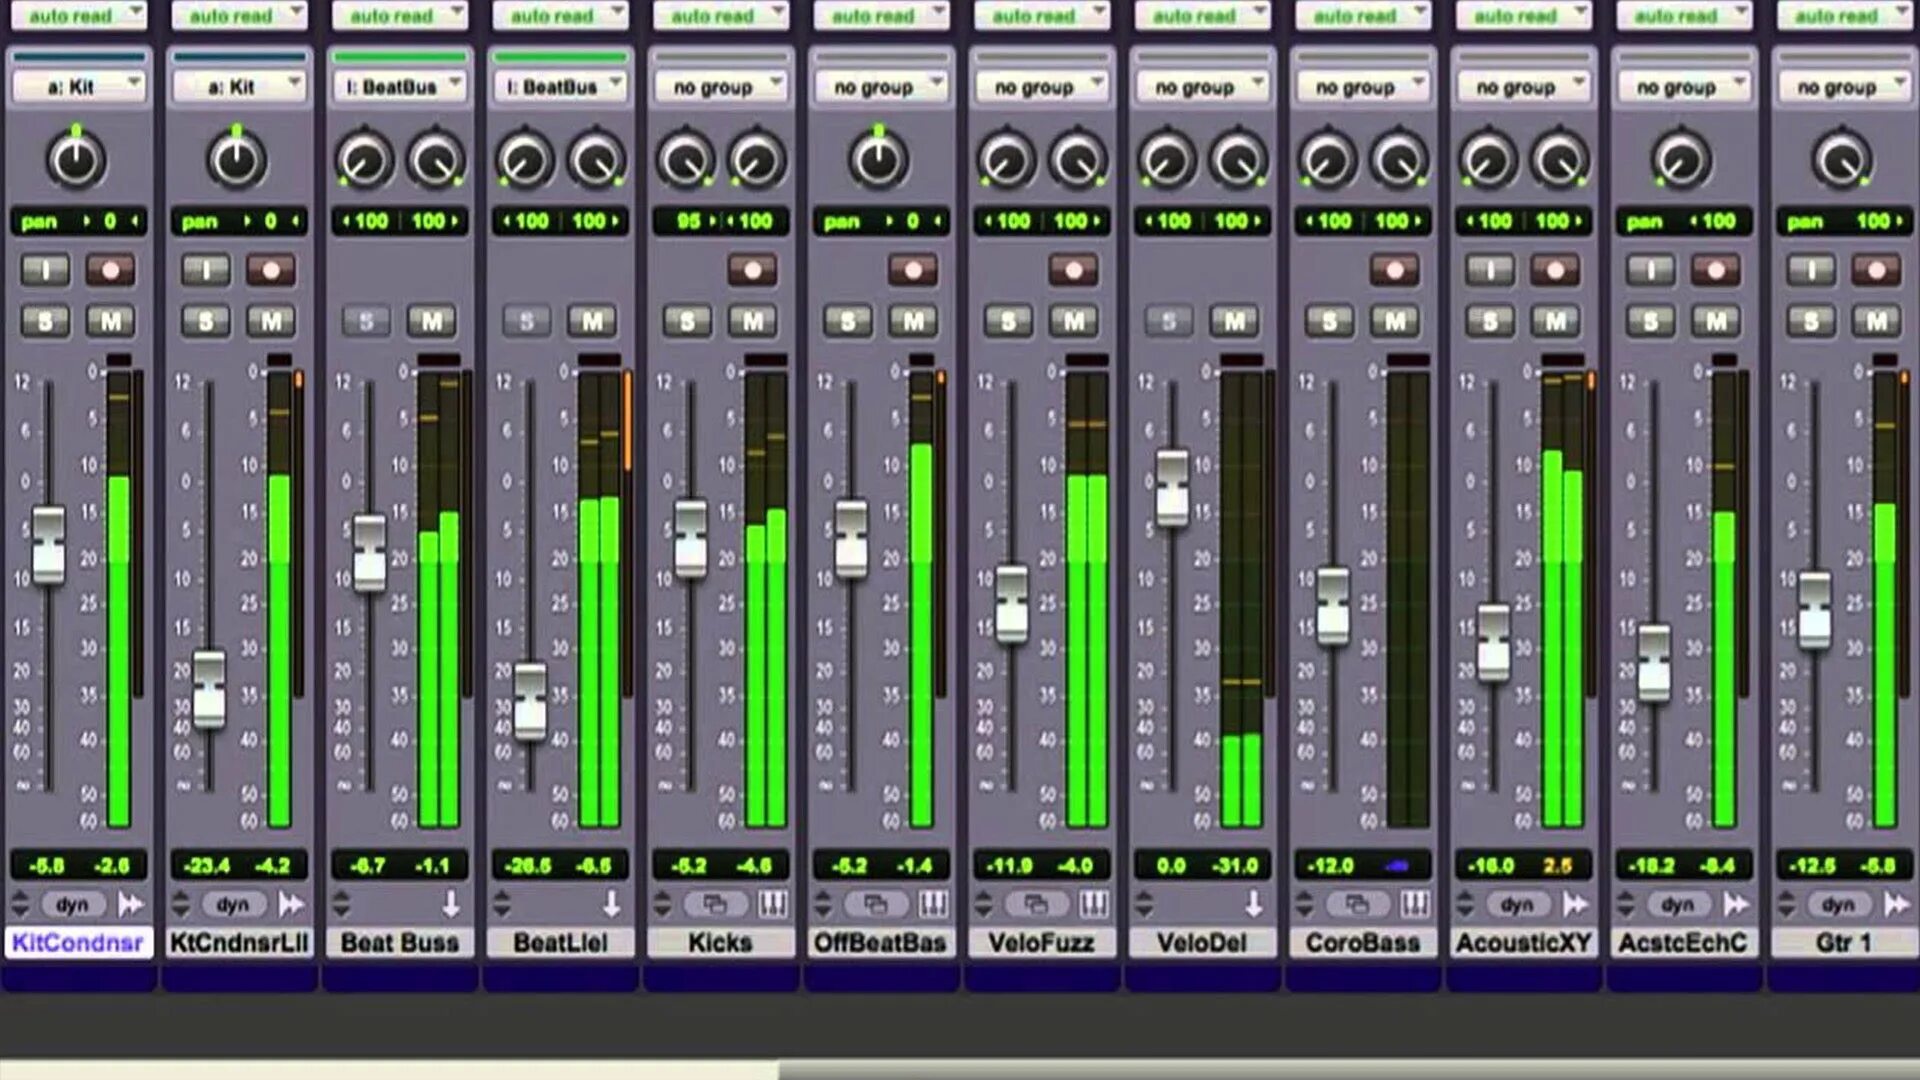Solo the VeloFuzz track
1920x1080 pixels.
coord(1008,321)
